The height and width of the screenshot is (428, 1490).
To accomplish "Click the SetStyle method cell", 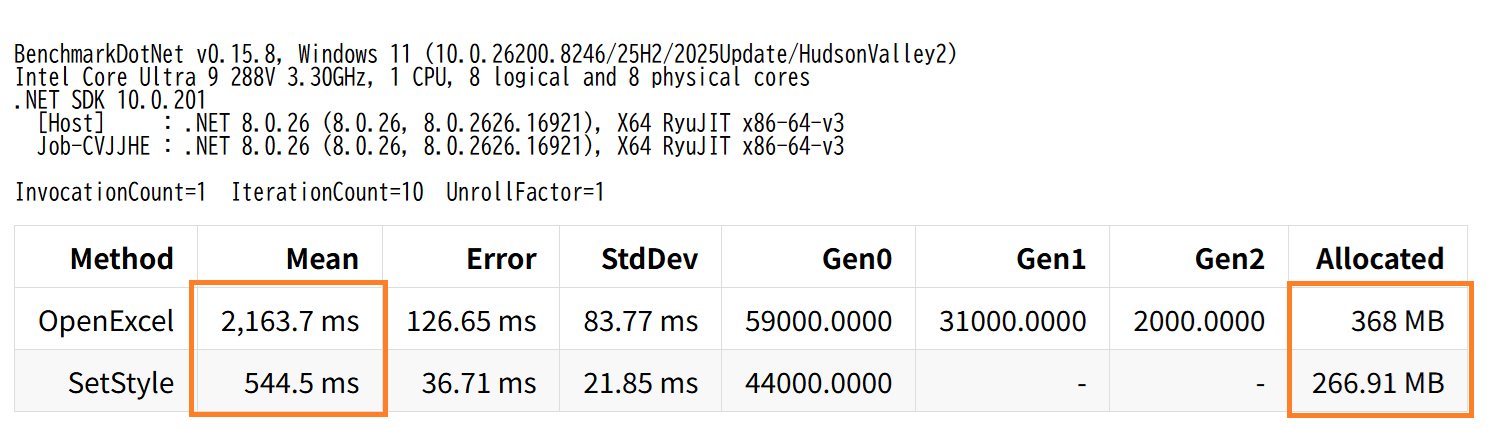I will point(121,382).
